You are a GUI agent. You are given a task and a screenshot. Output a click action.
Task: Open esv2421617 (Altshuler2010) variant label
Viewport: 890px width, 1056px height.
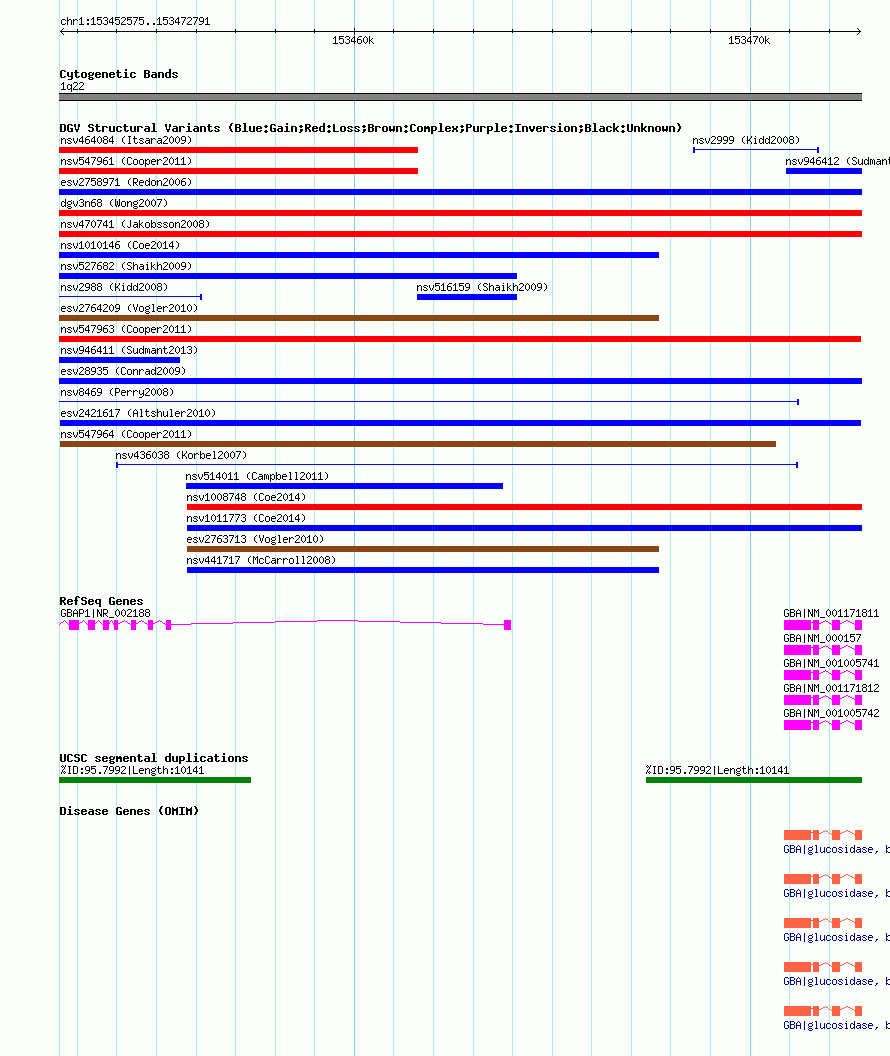pos(138,413)
